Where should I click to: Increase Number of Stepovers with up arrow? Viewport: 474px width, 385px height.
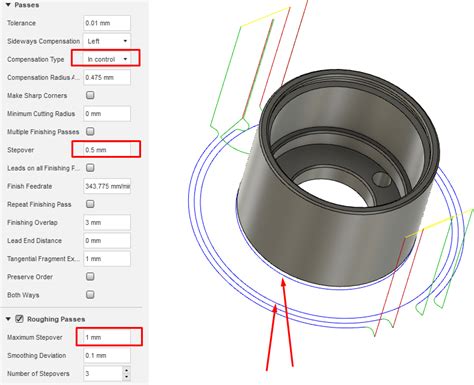126,370
